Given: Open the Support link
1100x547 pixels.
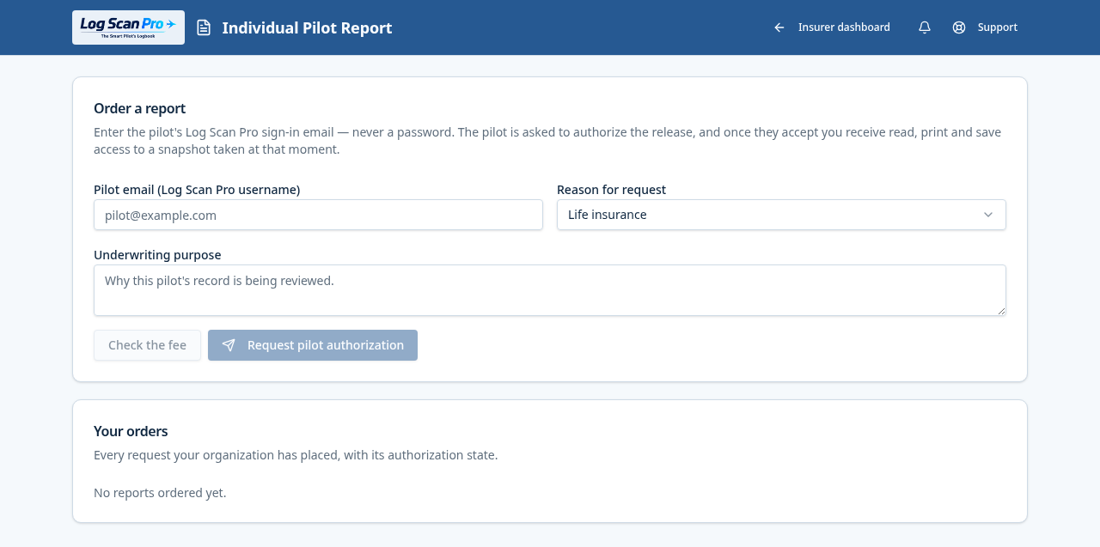Looking at the screenshot, I should pyautogui.click(x=998, y=27).
